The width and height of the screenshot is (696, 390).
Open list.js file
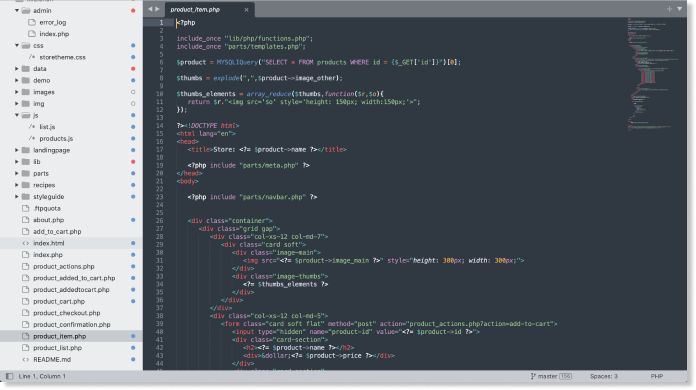[47, 126]
